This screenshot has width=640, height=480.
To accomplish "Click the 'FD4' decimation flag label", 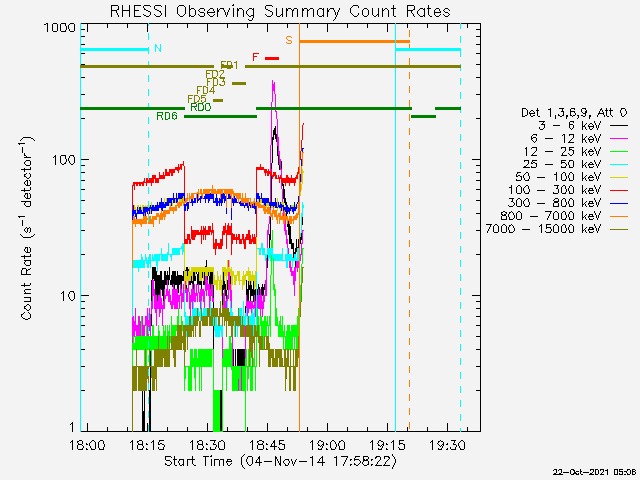I will pyautogui.click(x=206, y=90).
